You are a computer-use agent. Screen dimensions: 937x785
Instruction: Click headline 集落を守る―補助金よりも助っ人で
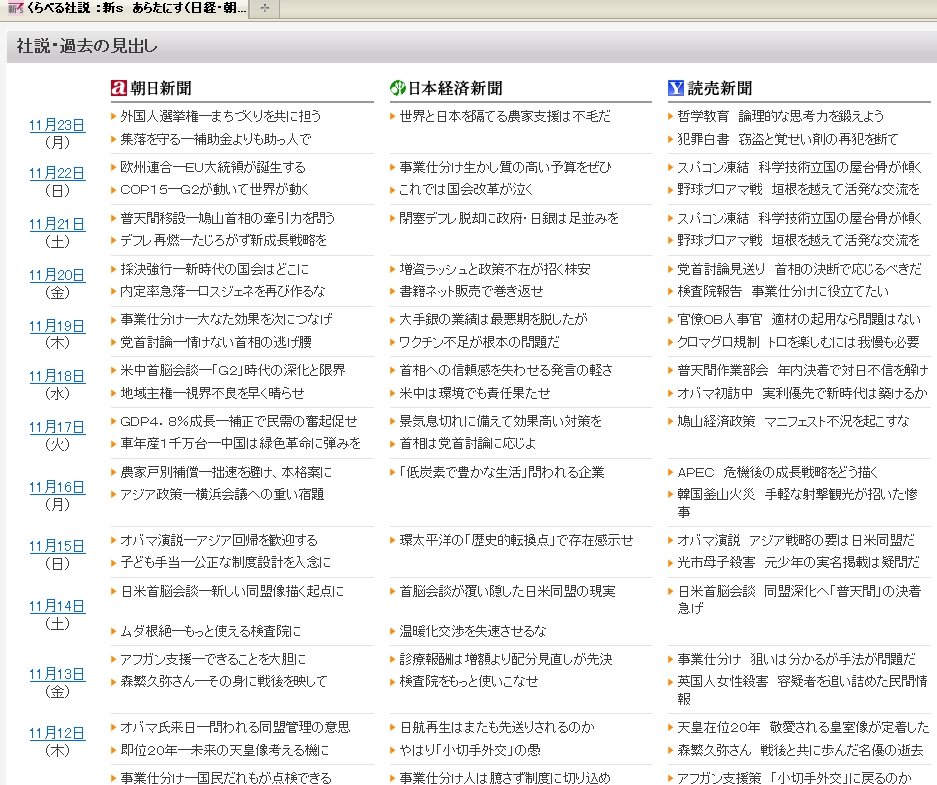coord(216,139)
